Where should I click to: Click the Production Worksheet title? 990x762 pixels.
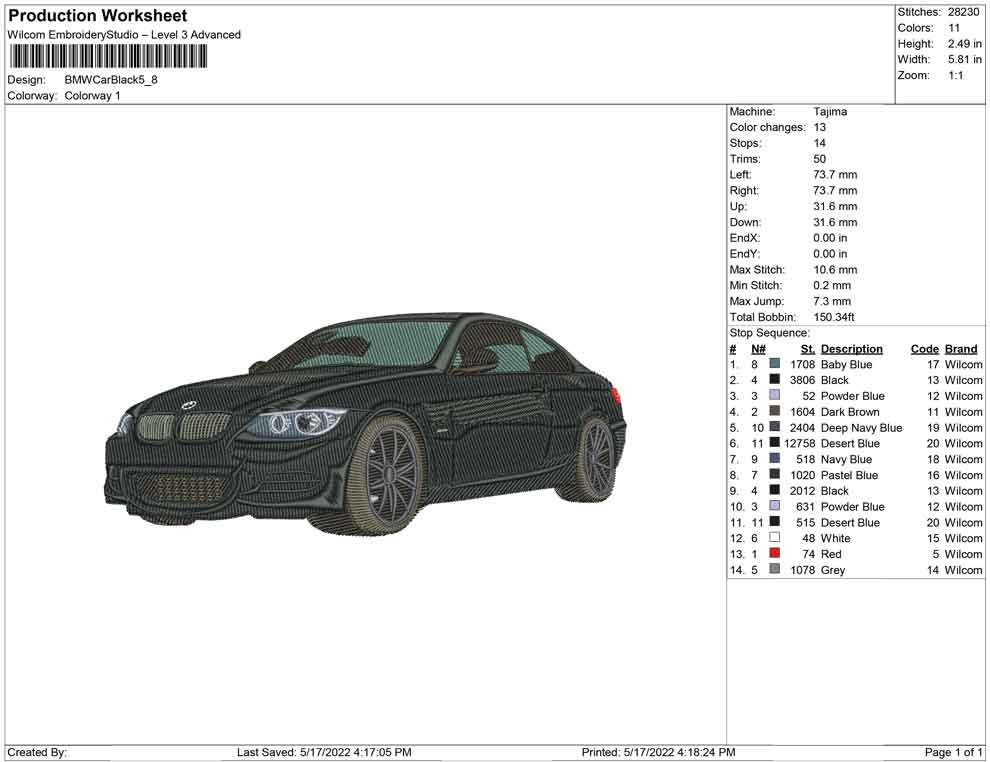[97, 16]
